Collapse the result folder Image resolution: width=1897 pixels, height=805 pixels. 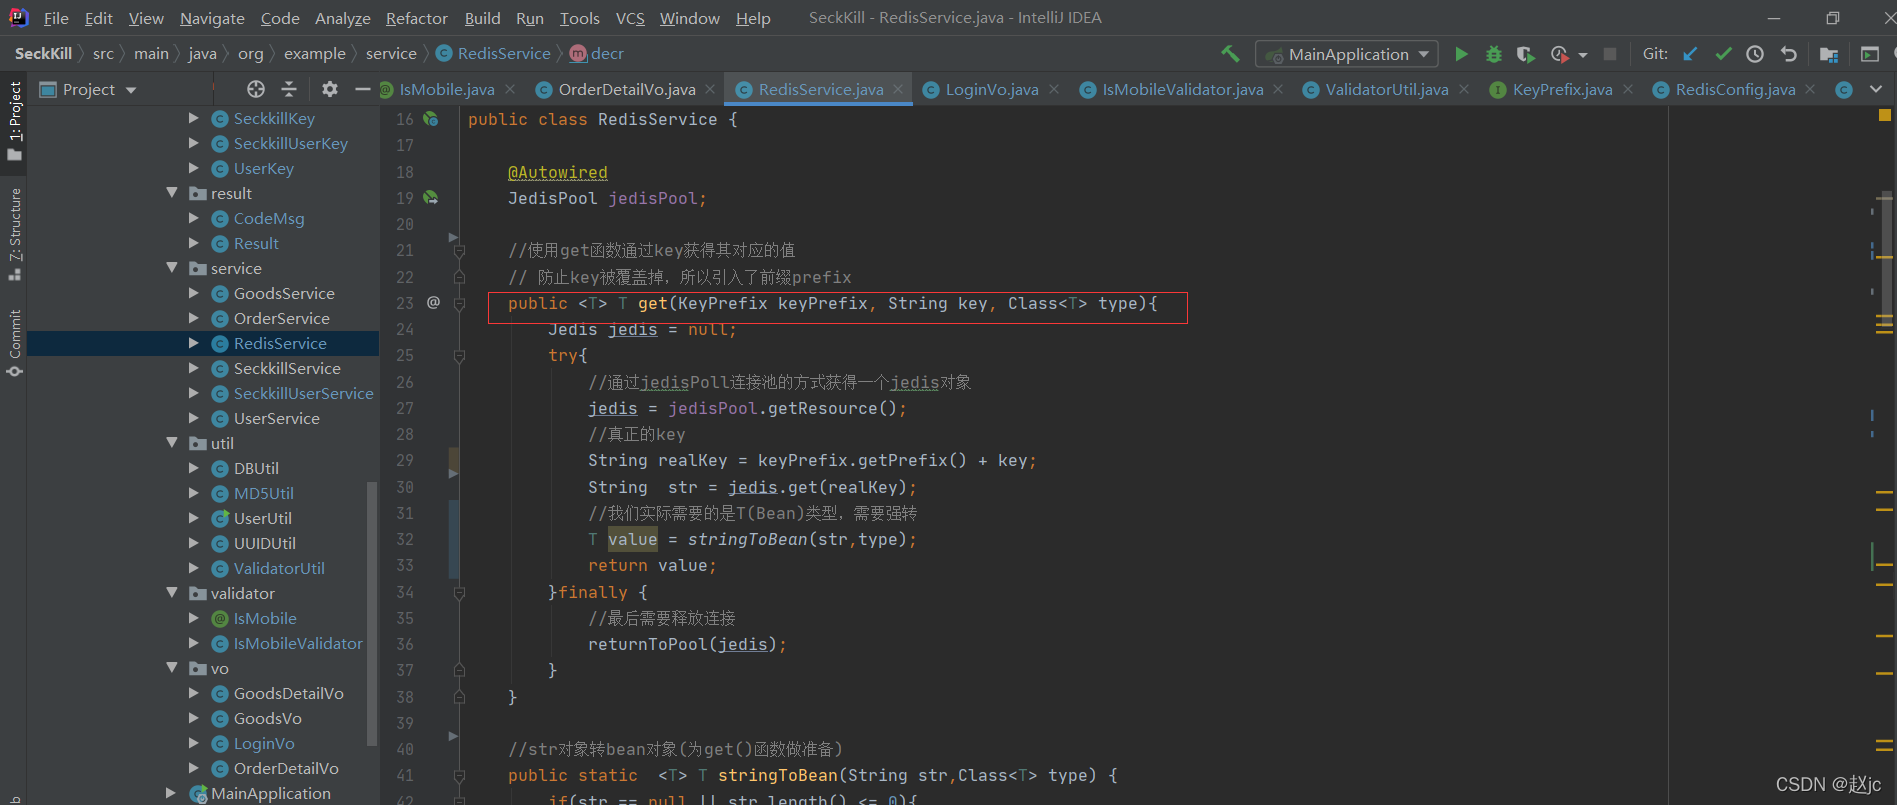[x=172, y=192]
